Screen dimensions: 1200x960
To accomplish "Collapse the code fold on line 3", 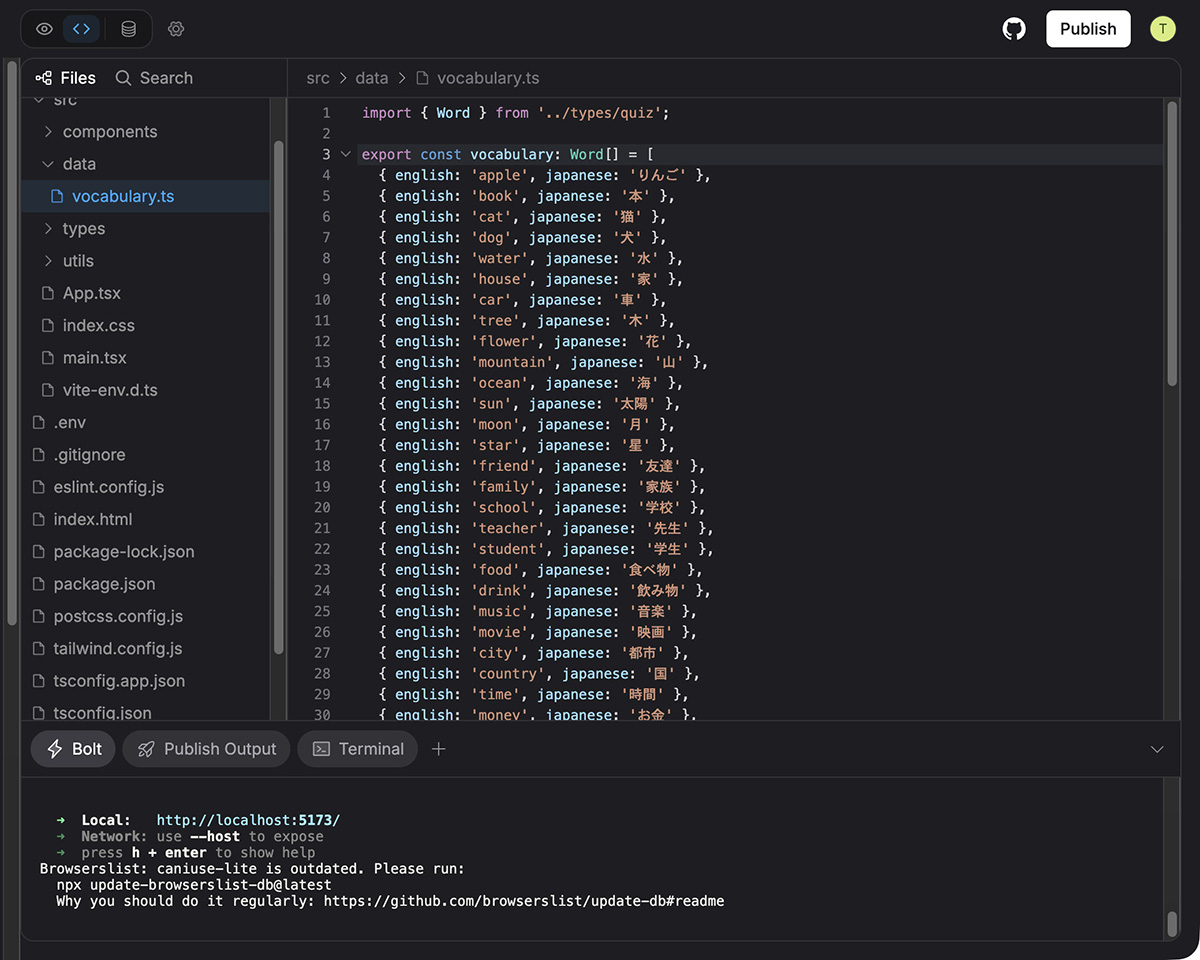I will pos(345,155).
